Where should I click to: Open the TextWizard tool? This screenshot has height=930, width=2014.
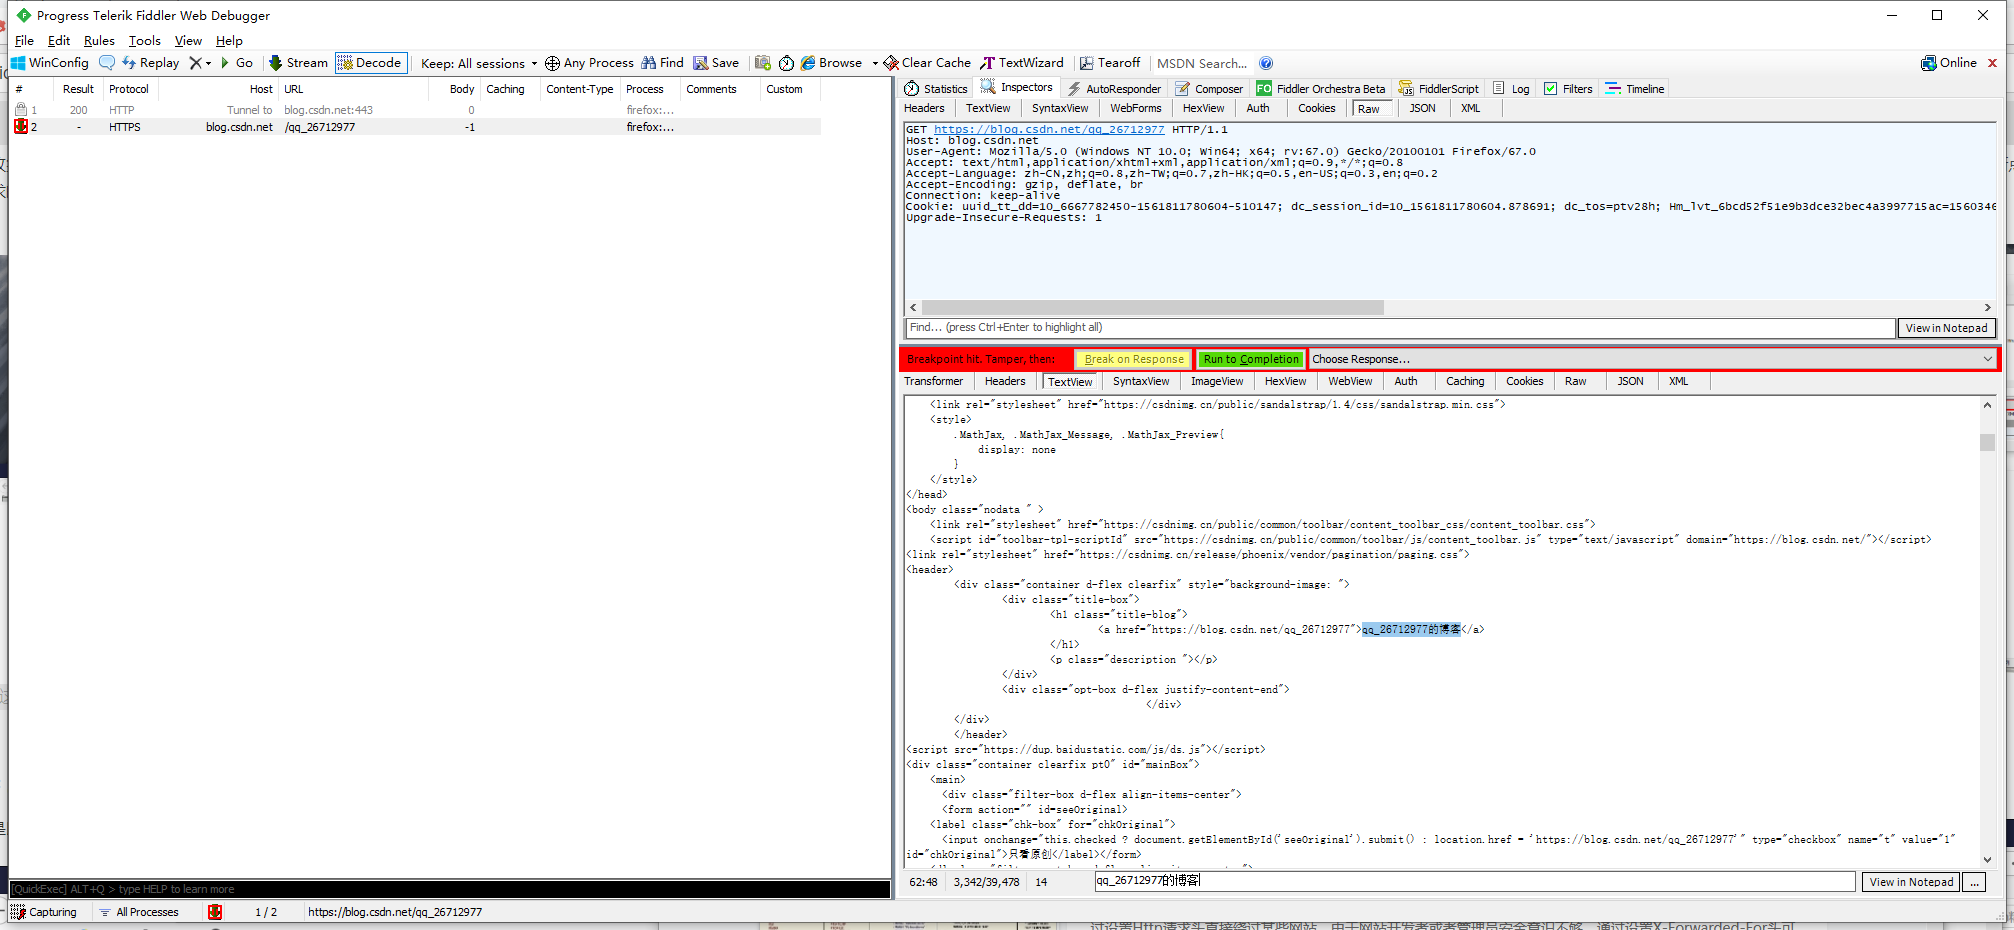pyautogui.click(x=1022, y=63)
